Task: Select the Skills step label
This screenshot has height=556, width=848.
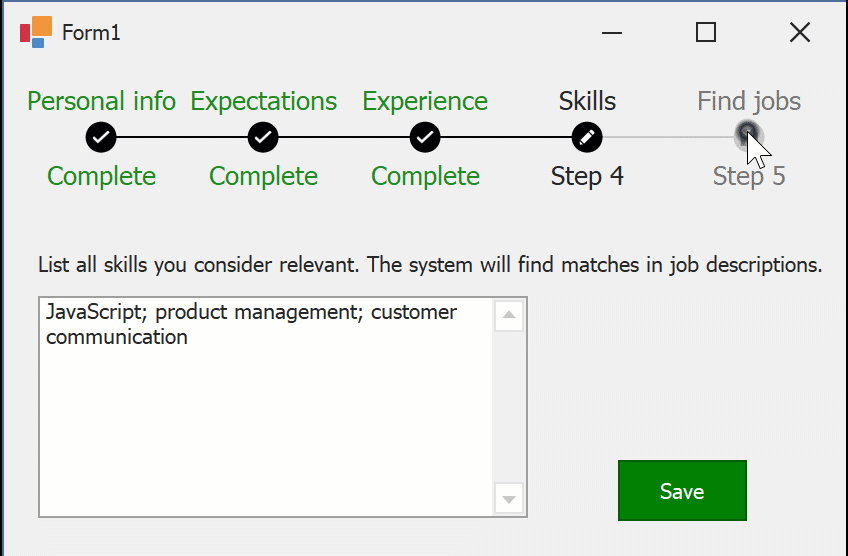Action: [x=587, y=101]
